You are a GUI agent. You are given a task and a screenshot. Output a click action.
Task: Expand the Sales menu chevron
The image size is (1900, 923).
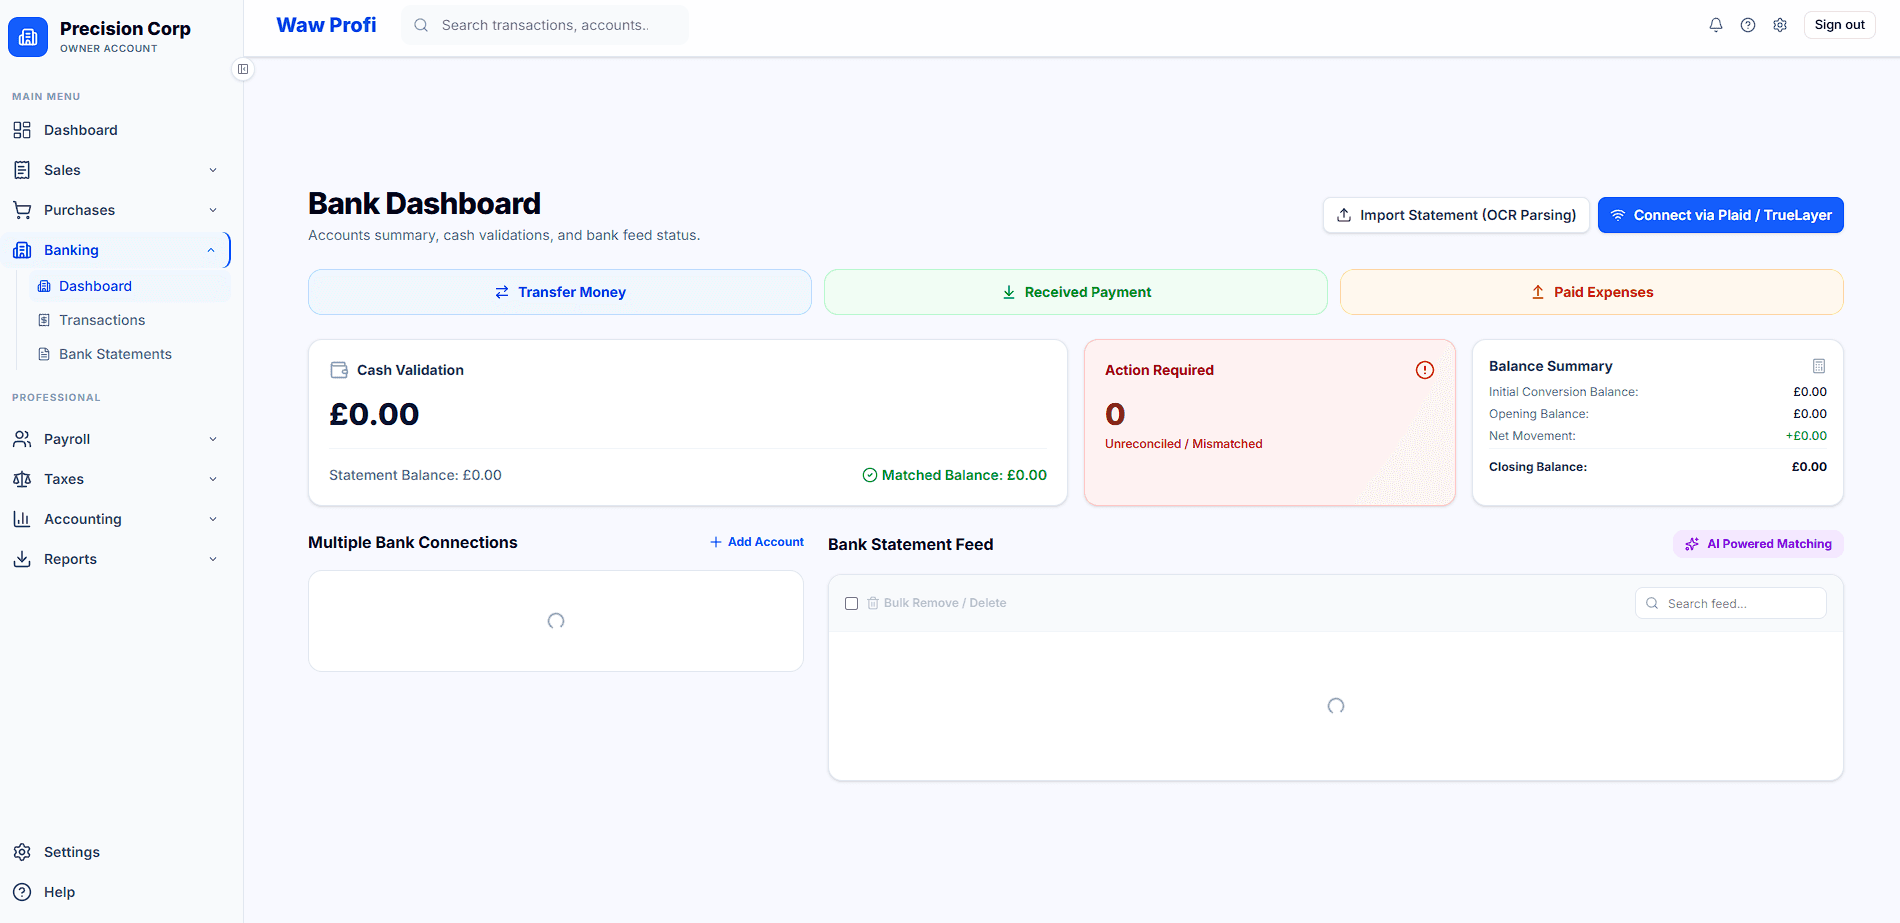pyautogui.click(x=213, y=170)
